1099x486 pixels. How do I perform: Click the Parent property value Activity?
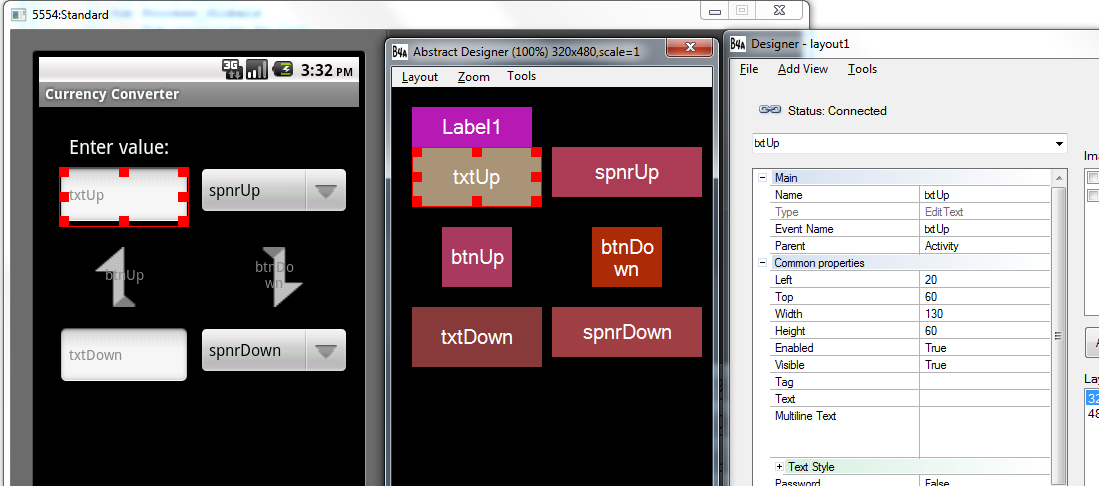point(985,246)
